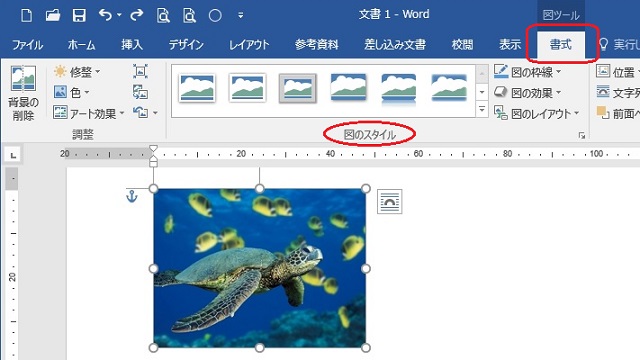This screenshot has height=360, width=640.
Task: Open Customize Quick Access Toolbar dropdown
Action: [241, 16]
